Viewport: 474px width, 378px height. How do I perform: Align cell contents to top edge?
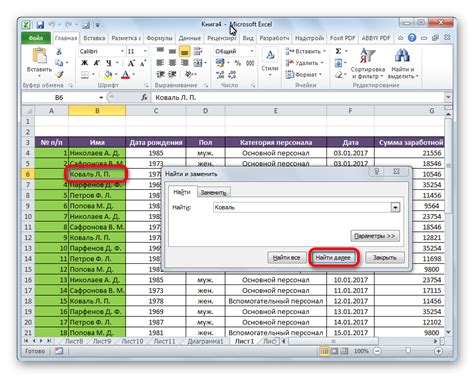pyautogui.click(x=160, y=51)
